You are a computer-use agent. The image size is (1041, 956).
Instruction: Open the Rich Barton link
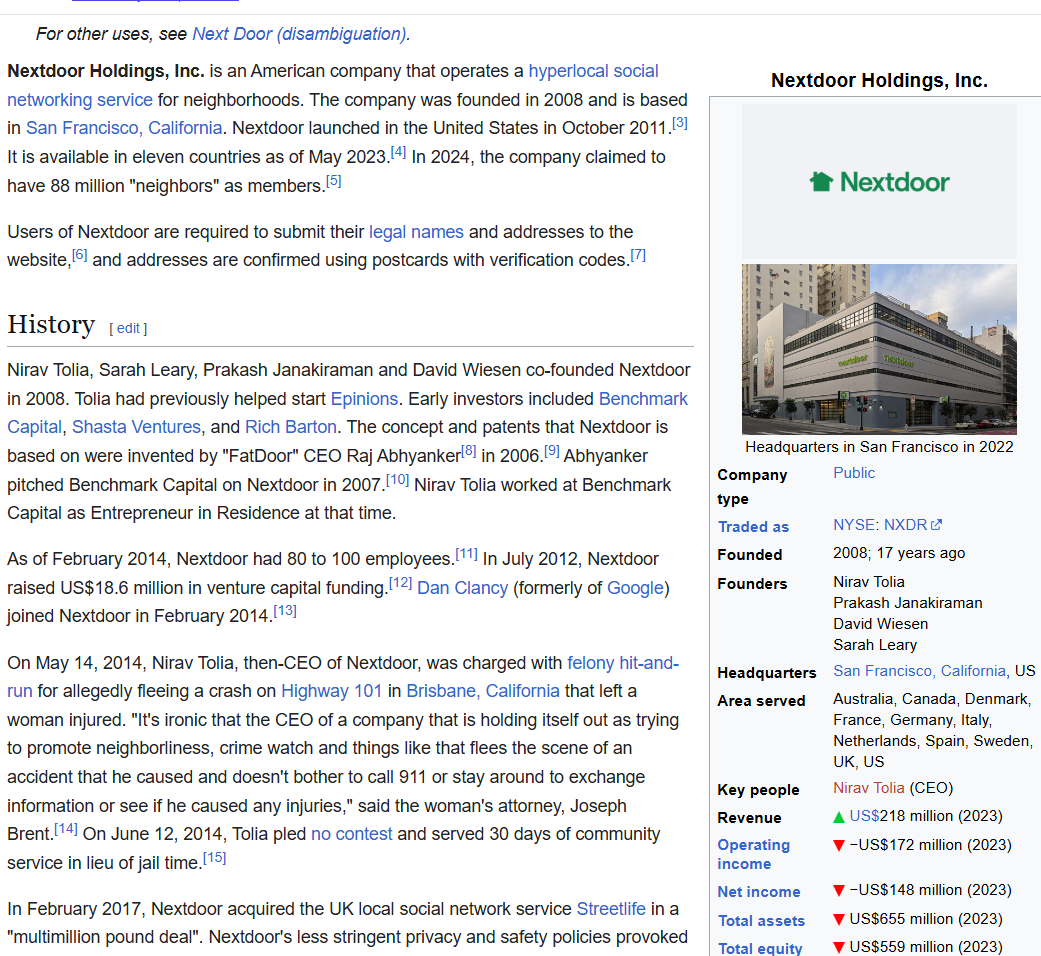291,427
